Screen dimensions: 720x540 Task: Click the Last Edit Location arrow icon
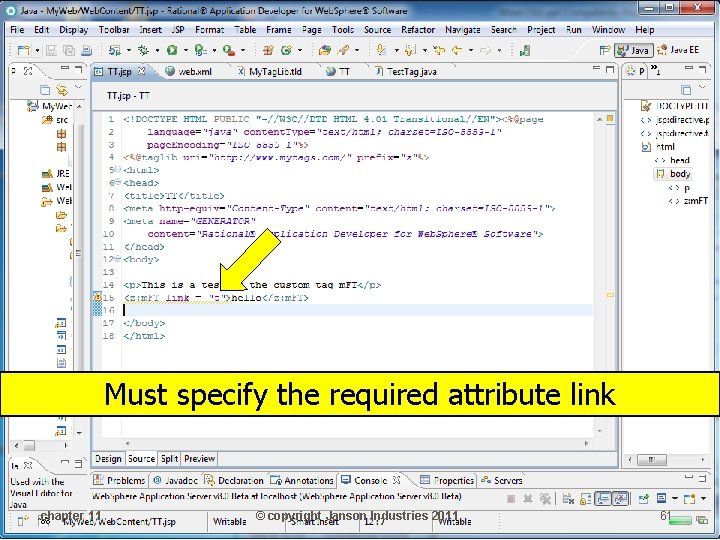coord(439,50)
